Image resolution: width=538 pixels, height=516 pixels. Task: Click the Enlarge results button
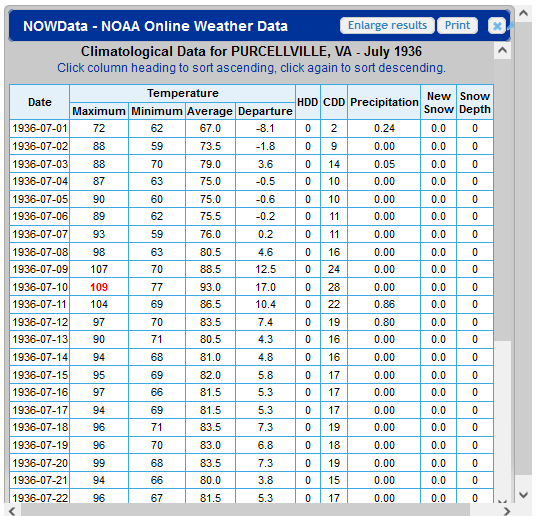[387, 25]
